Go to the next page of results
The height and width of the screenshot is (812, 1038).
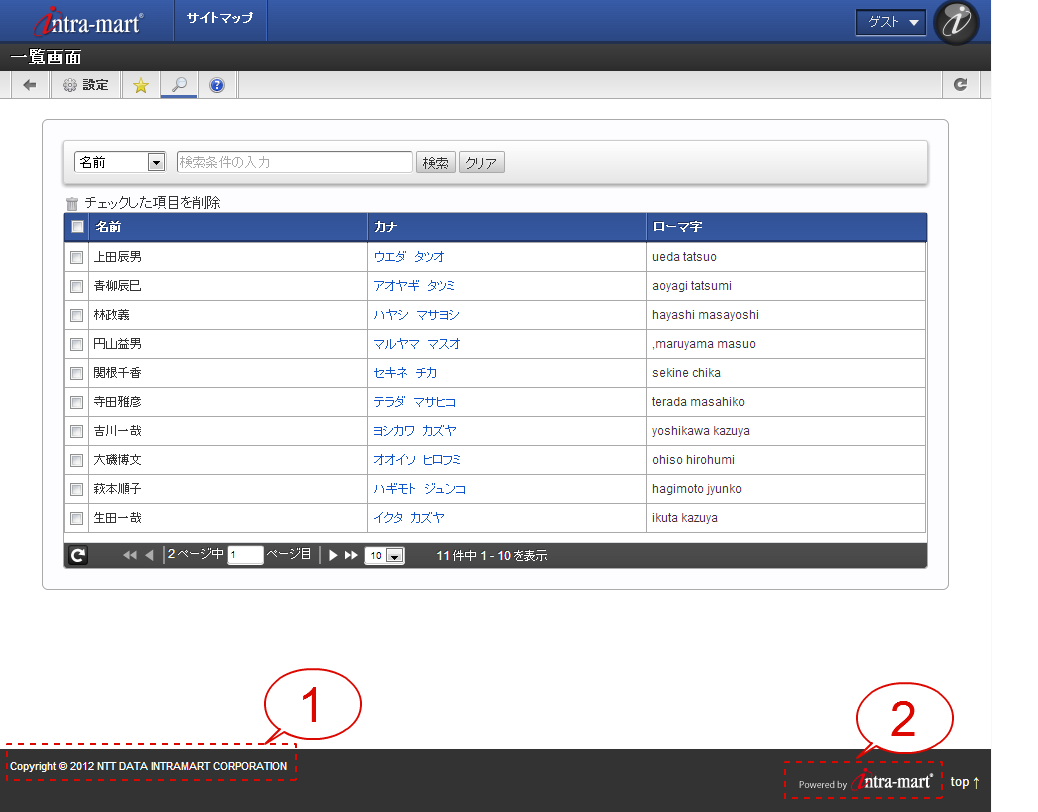pos(333,556)
